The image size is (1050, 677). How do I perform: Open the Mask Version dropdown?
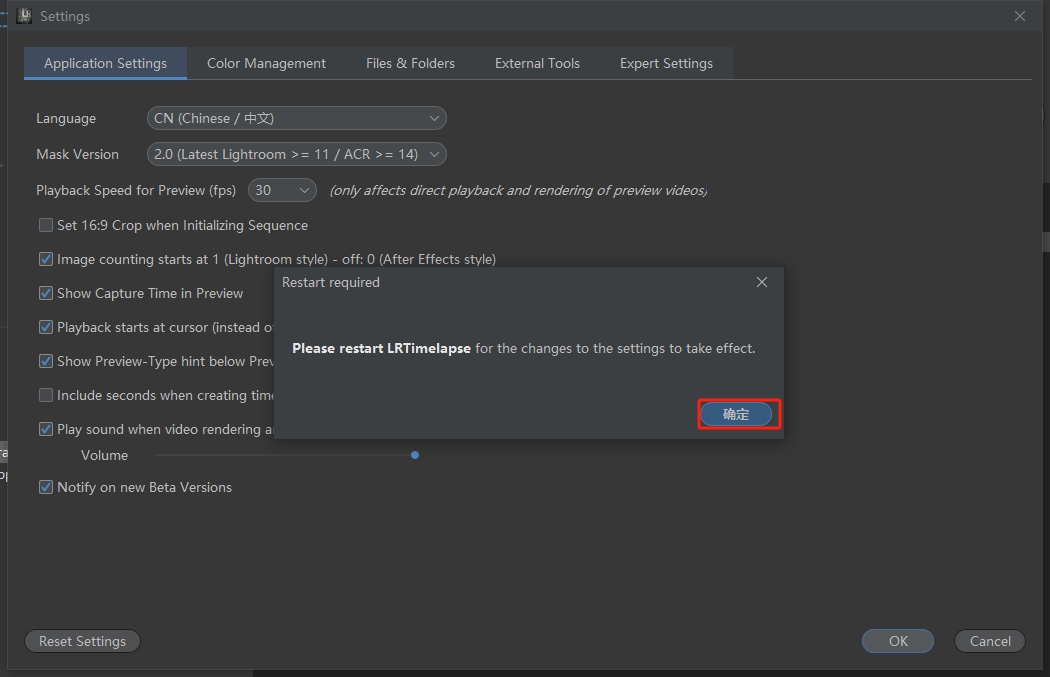297,155
